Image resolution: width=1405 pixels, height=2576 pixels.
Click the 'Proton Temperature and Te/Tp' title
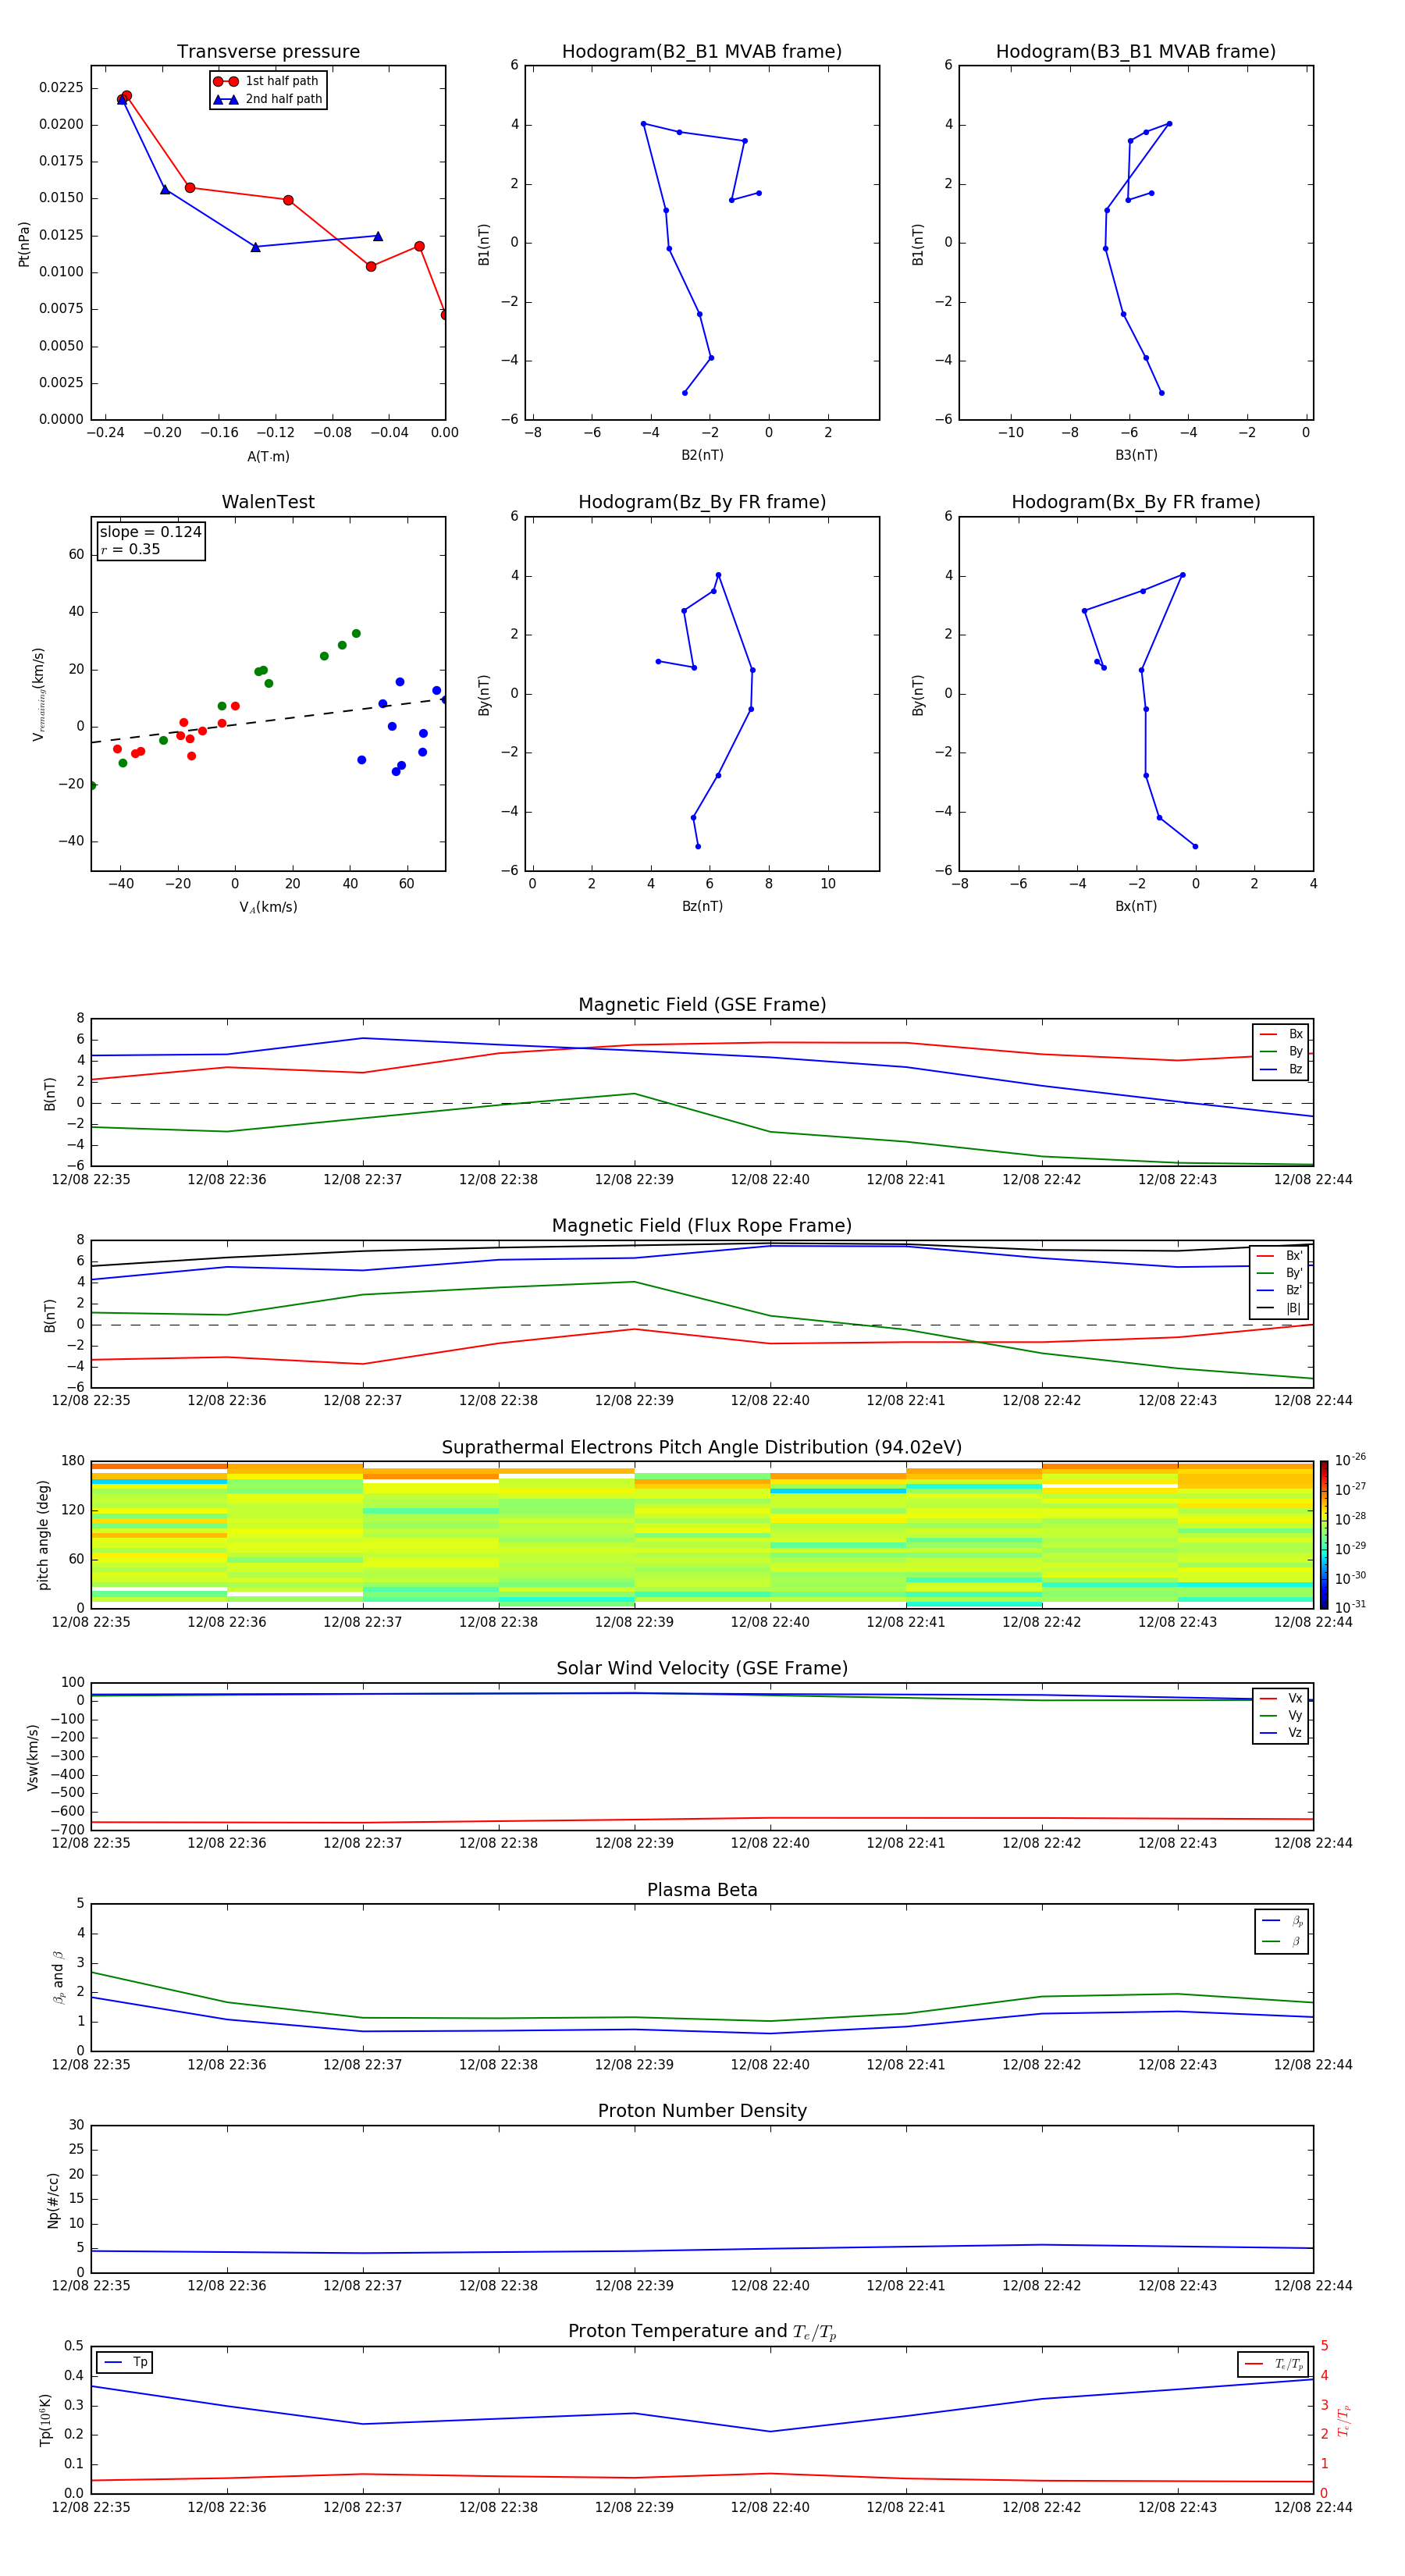[x=702, y=2331]
